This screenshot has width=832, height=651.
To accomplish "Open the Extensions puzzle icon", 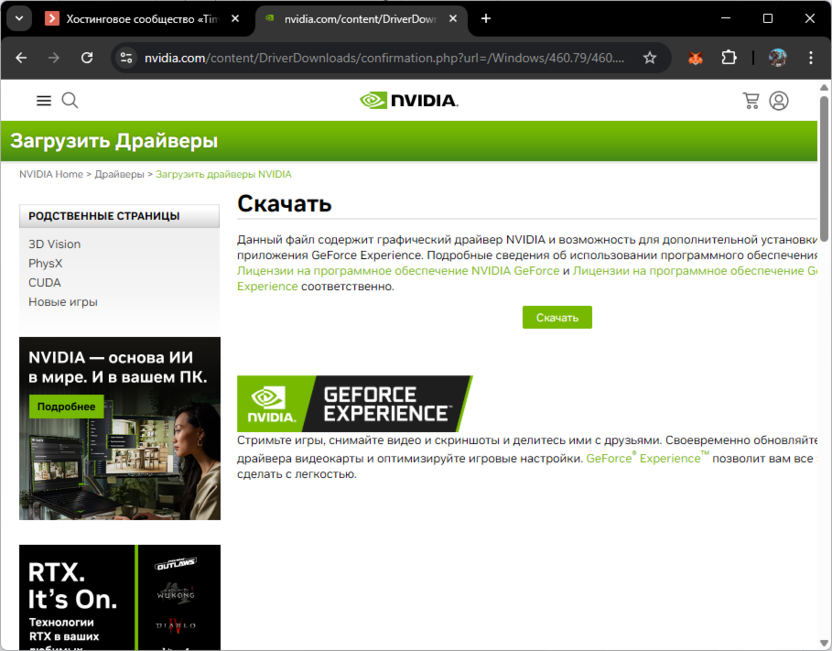I will [729, 57].
